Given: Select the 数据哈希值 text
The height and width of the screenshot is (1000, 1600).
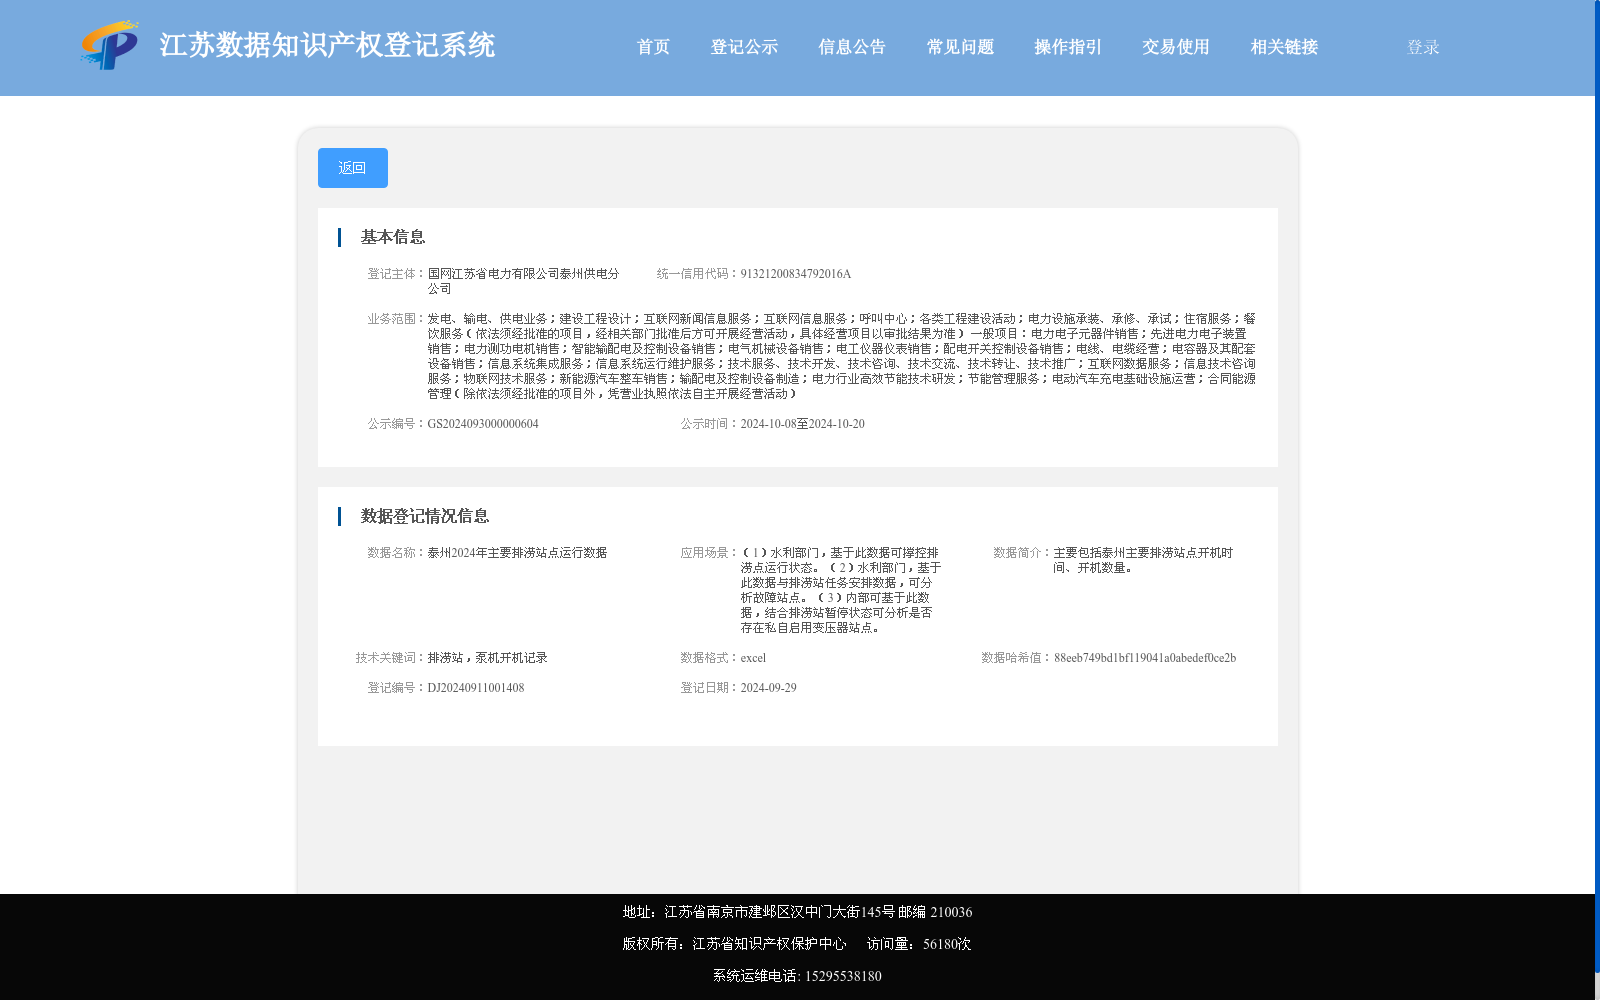Looking at the screenshot, I should [x=1145, y=658].
